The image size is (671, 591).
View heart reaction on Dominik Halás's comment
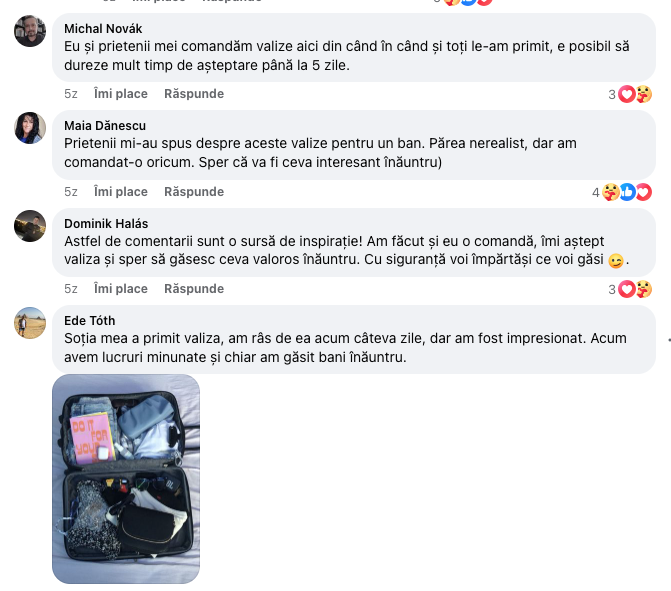pos(627,289)
